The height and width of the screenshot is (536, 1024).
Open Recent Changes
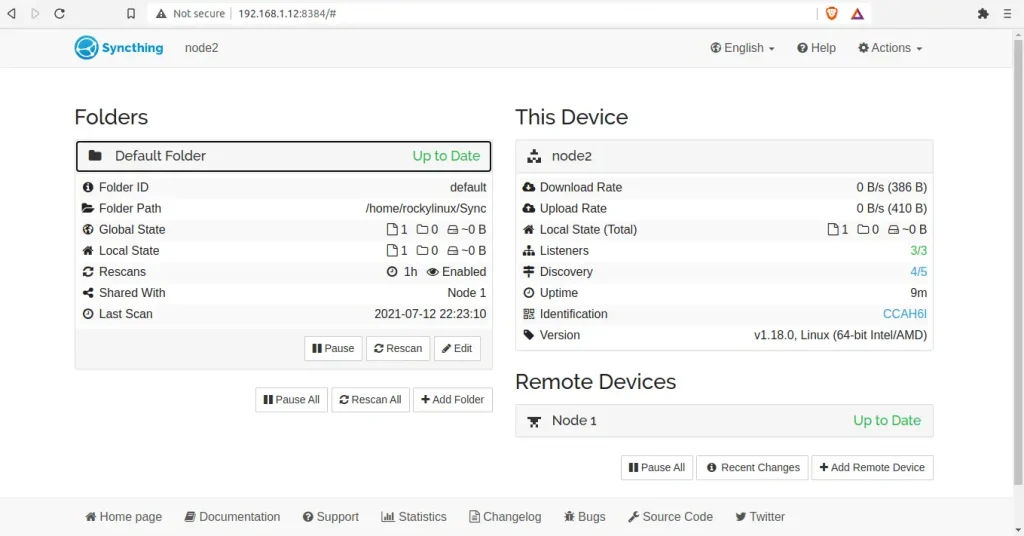752,467
